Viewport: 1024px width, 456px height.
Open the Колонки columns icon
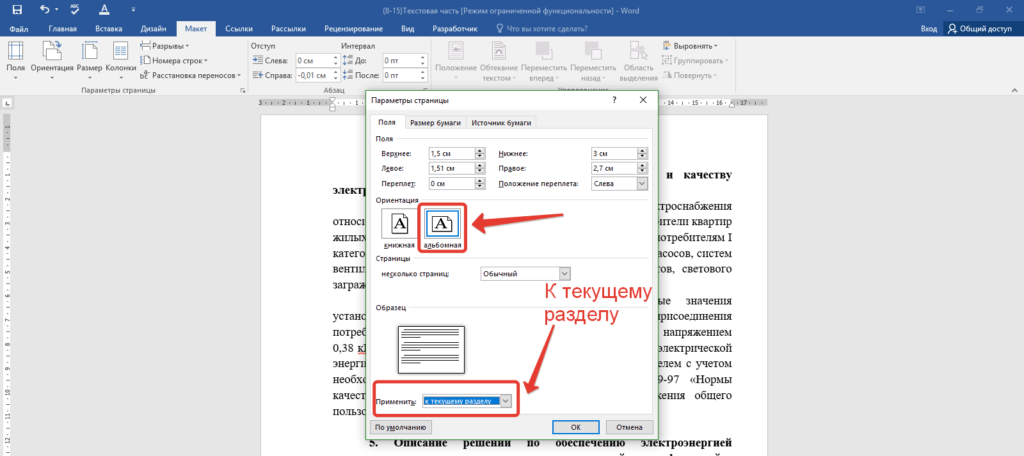[120, 58]
